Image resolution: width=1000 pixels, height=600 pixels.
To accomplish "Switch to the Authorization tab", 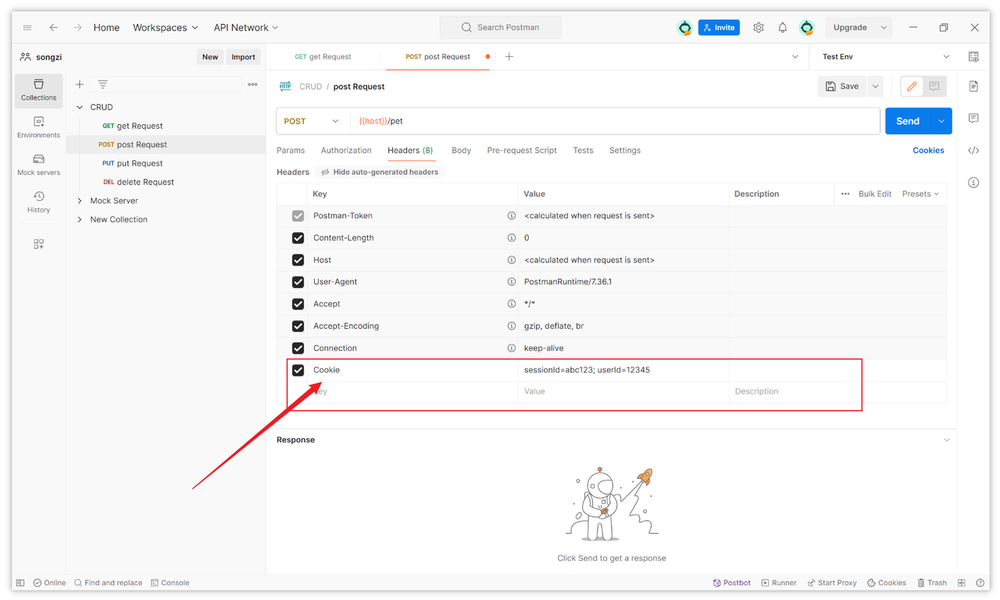I will pos(346,151).
